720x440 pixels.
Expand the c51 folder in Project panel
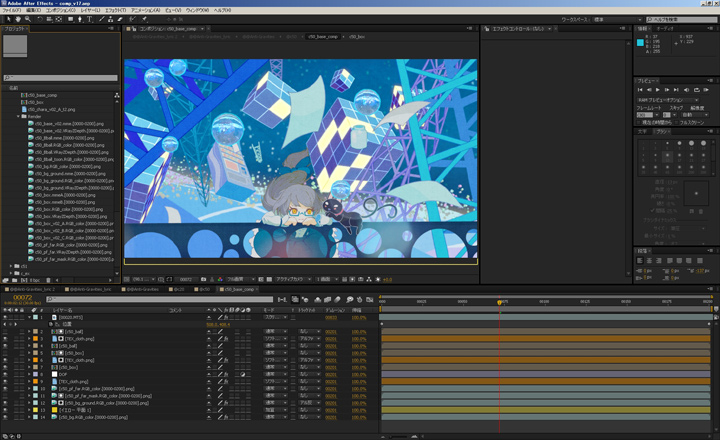pyautogui.click(x=11, y=266)
